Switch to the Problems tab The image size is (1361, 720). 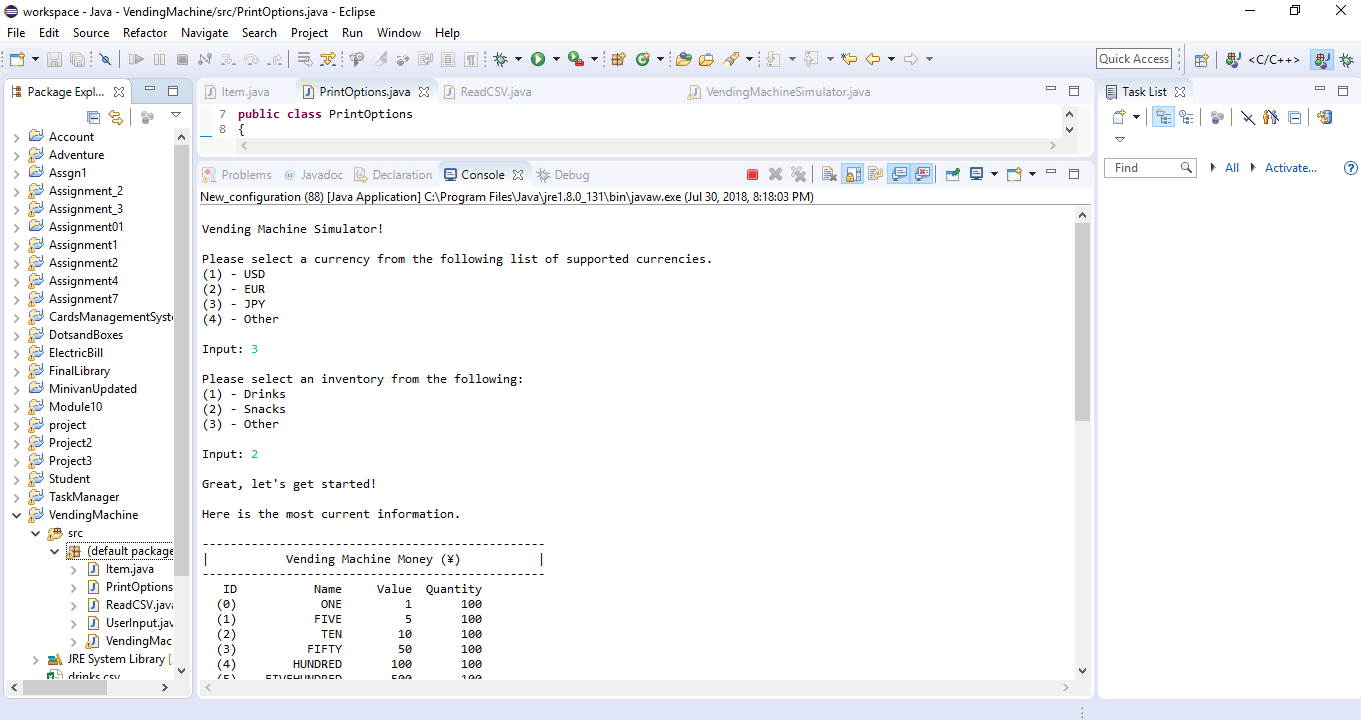pyautogui.click(x=237, y=175)
